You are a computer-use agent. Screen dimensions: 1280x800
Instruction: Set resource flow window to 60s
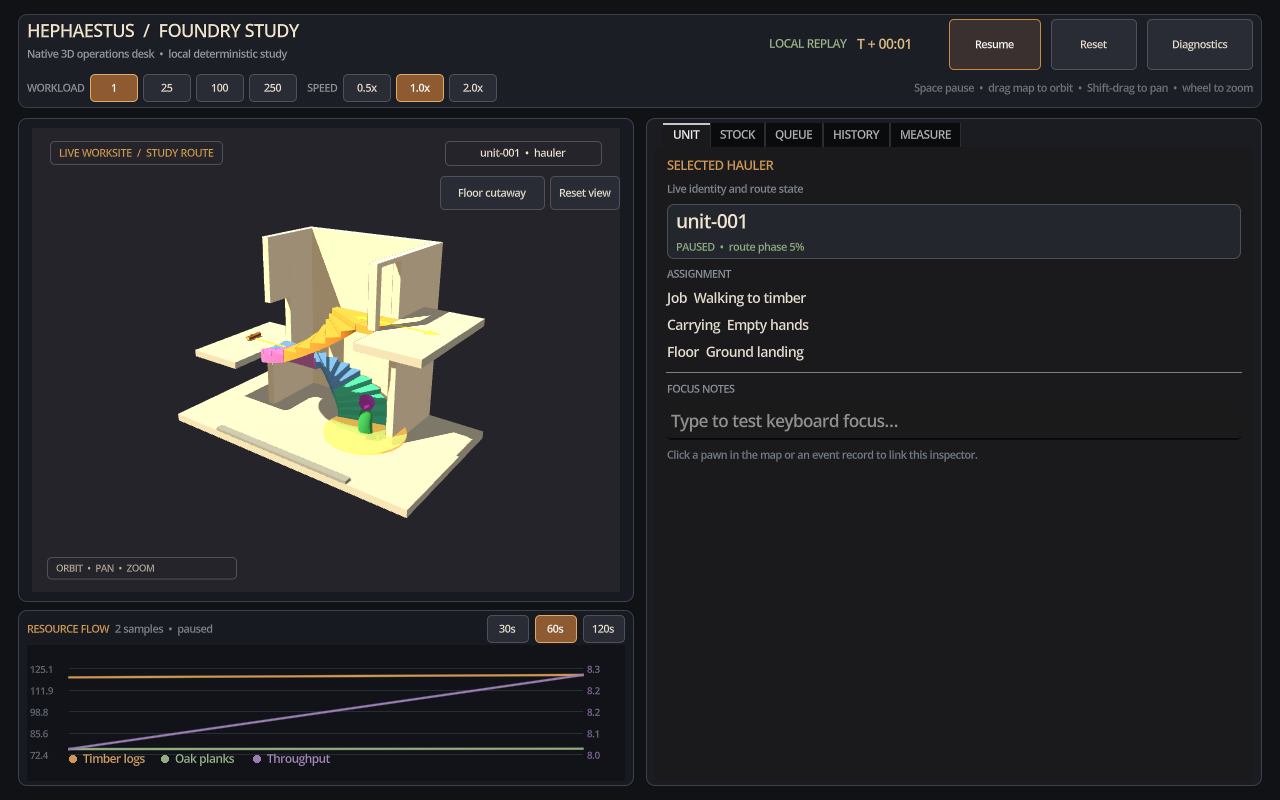pos(556,629)
